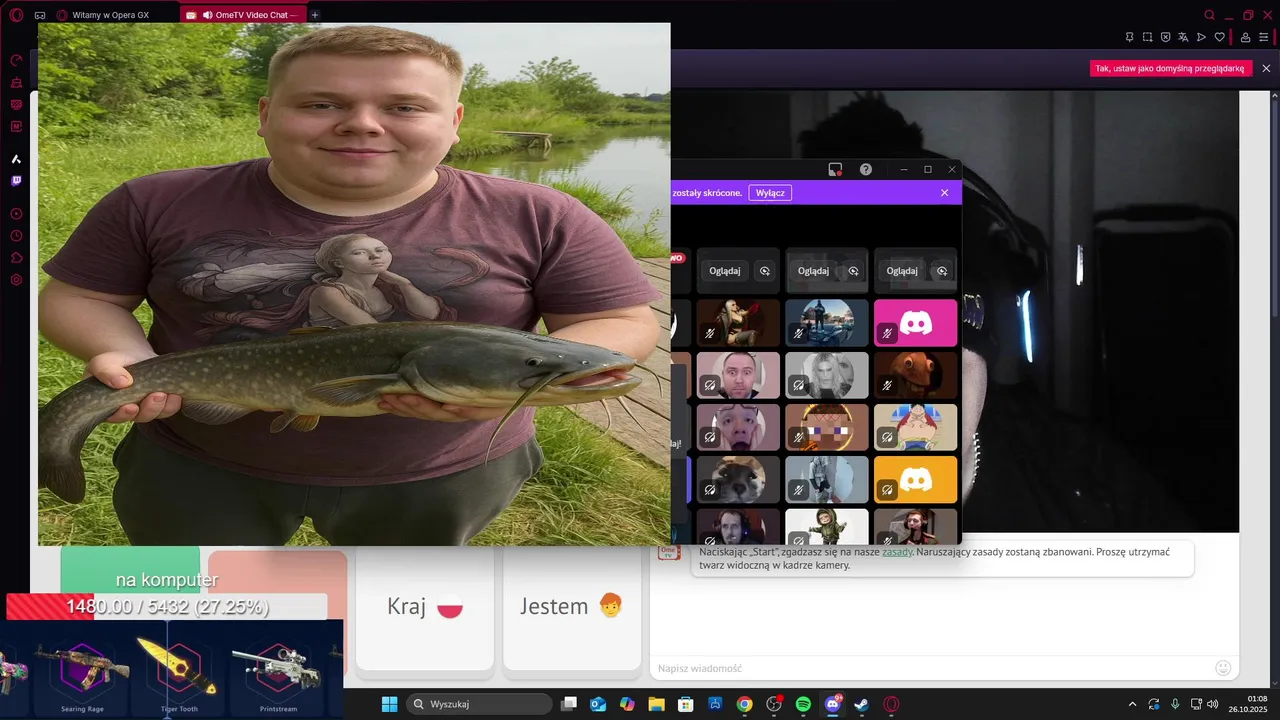Pop out the first Oglądaj stream
Viewport: 1280px width, 720px height.
click(765, 271)
